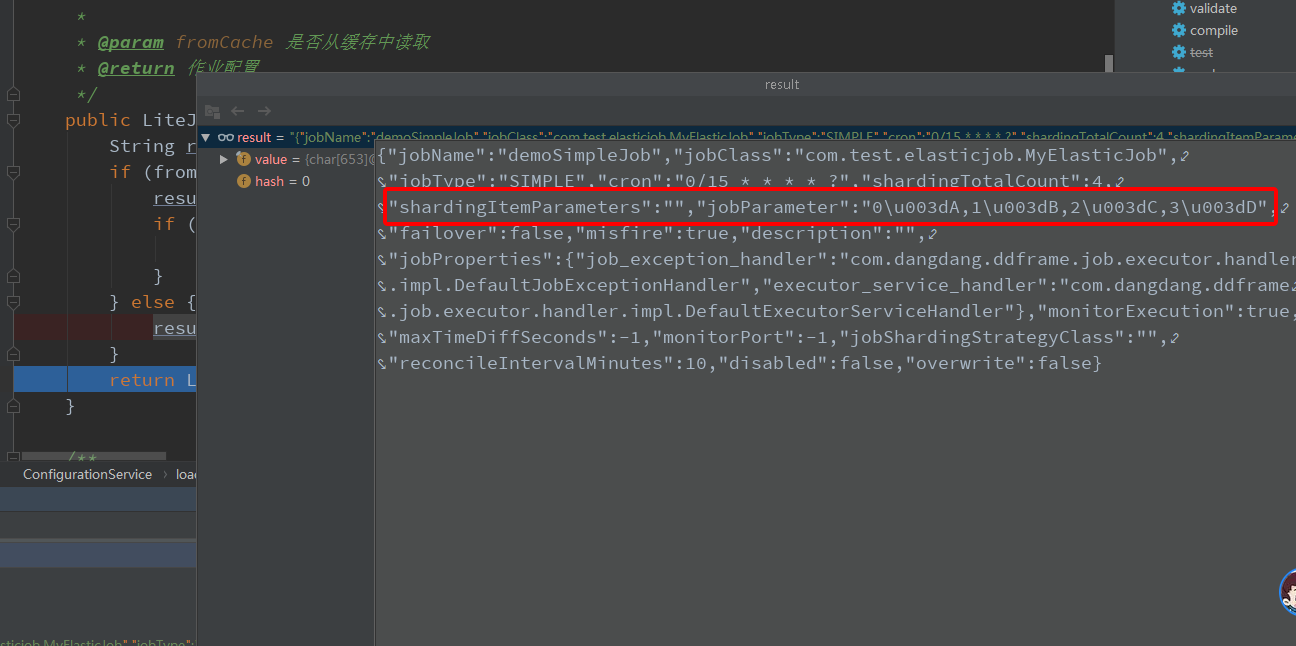Click the editor vertical scrollbar thumb
1296x646 pixels.
pos(1108,63)
